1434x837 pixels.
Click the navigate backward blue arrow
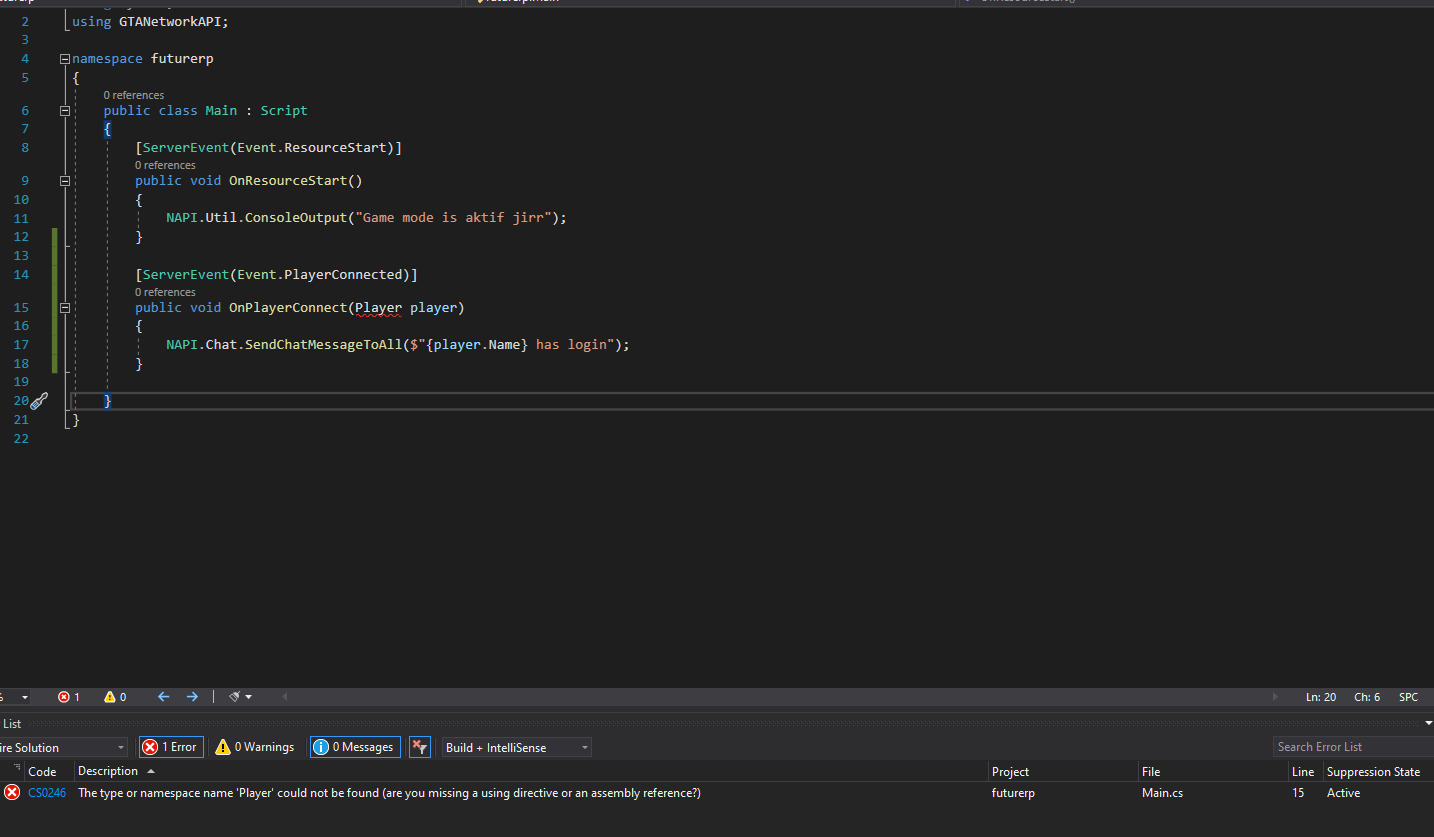pos(163,696)
